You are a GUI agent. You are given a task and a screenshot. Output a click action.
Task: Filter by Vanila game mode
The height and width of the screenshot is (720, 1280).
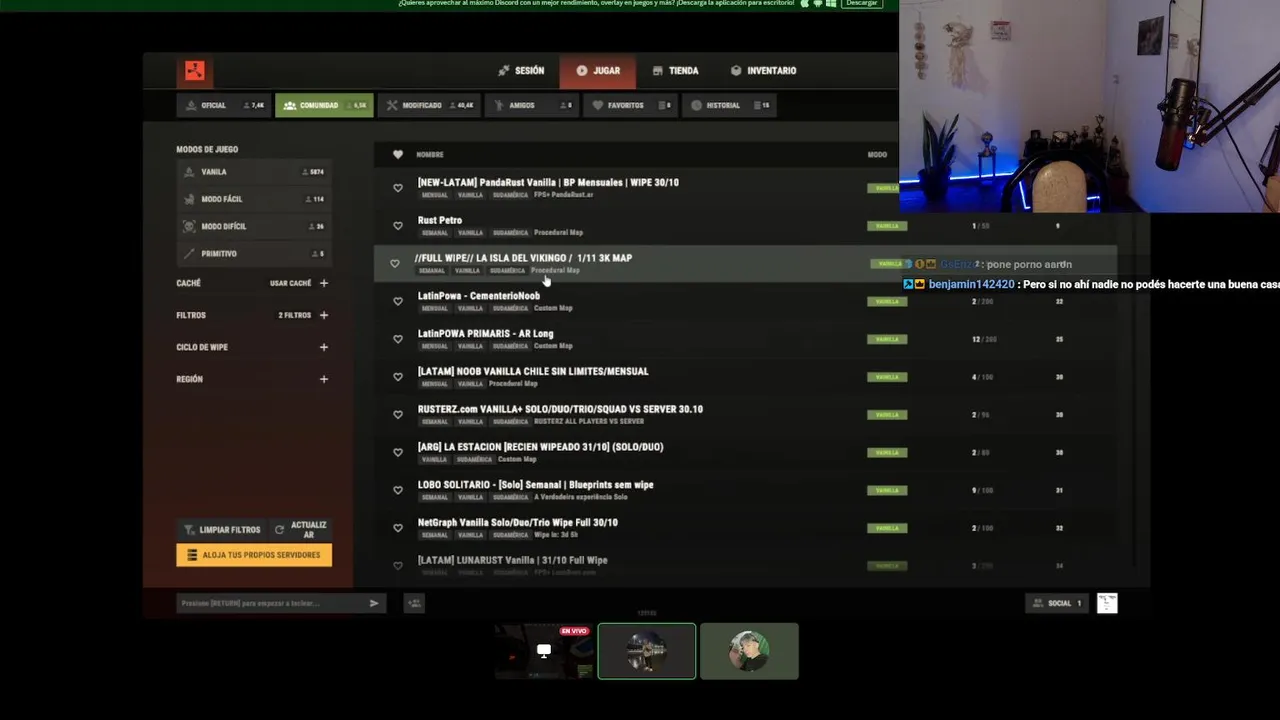254,172
